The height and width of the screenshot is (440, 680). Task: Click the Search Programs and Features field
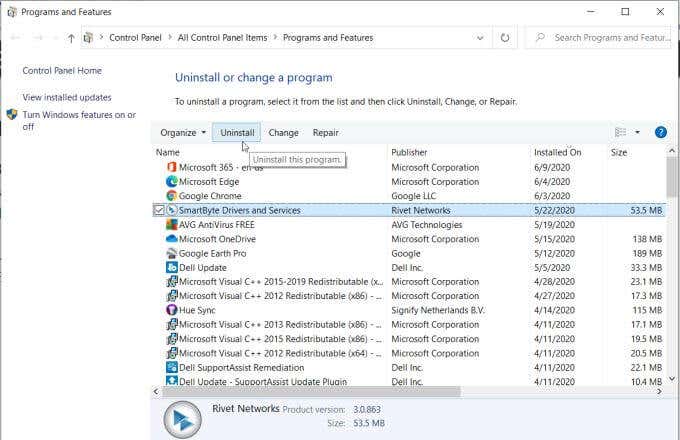[598, 38]
